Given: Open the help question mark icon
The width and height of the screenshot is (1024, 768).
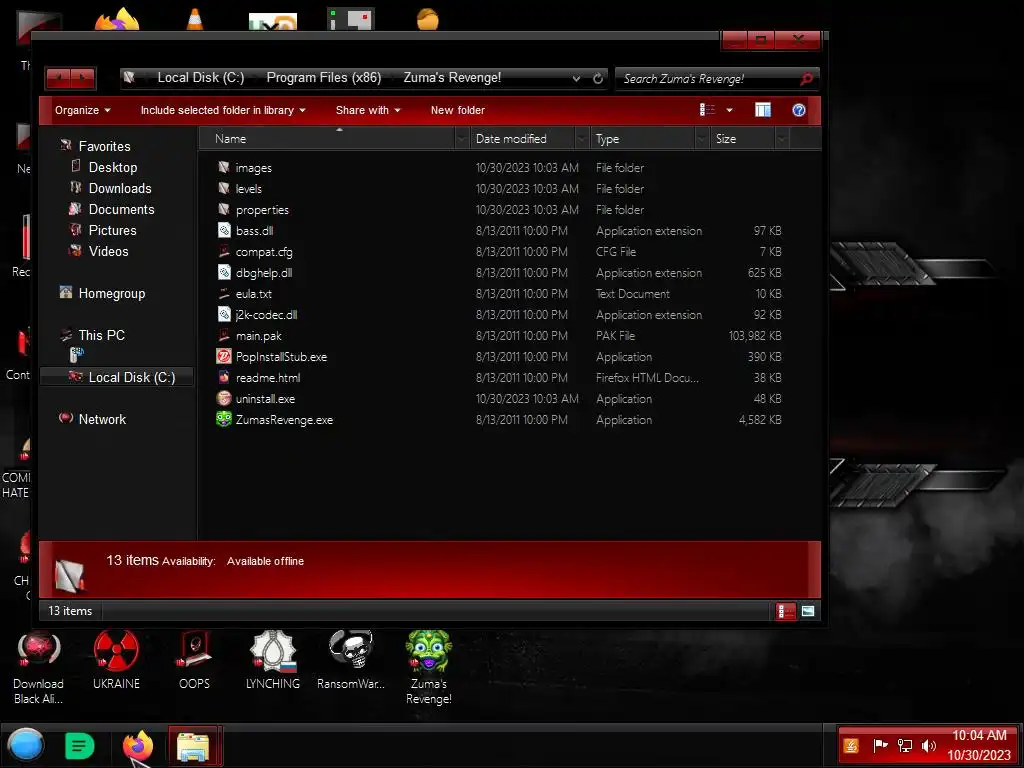Looking at the screenshot, I should point(798,110).
